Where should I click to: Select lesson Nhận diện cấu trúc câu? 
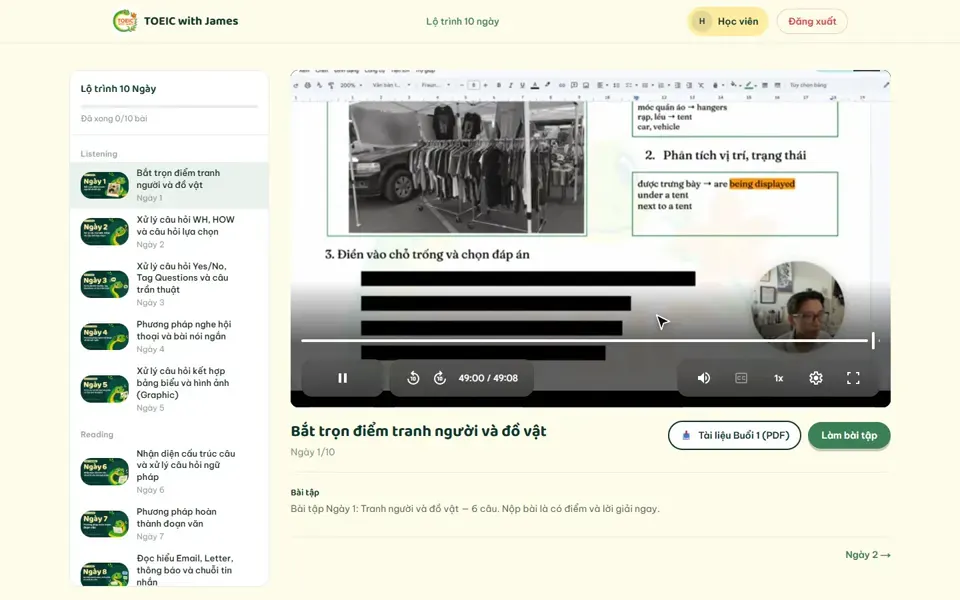(x=170, y=471)
